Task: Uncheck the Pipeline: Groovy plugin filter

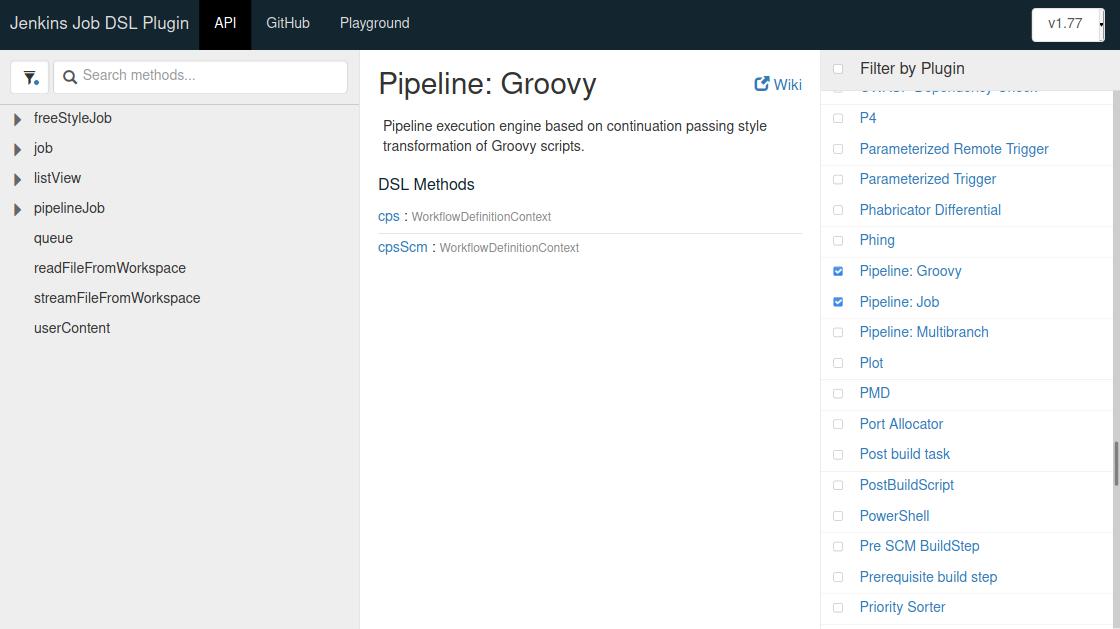Action: tap(838, 271)
